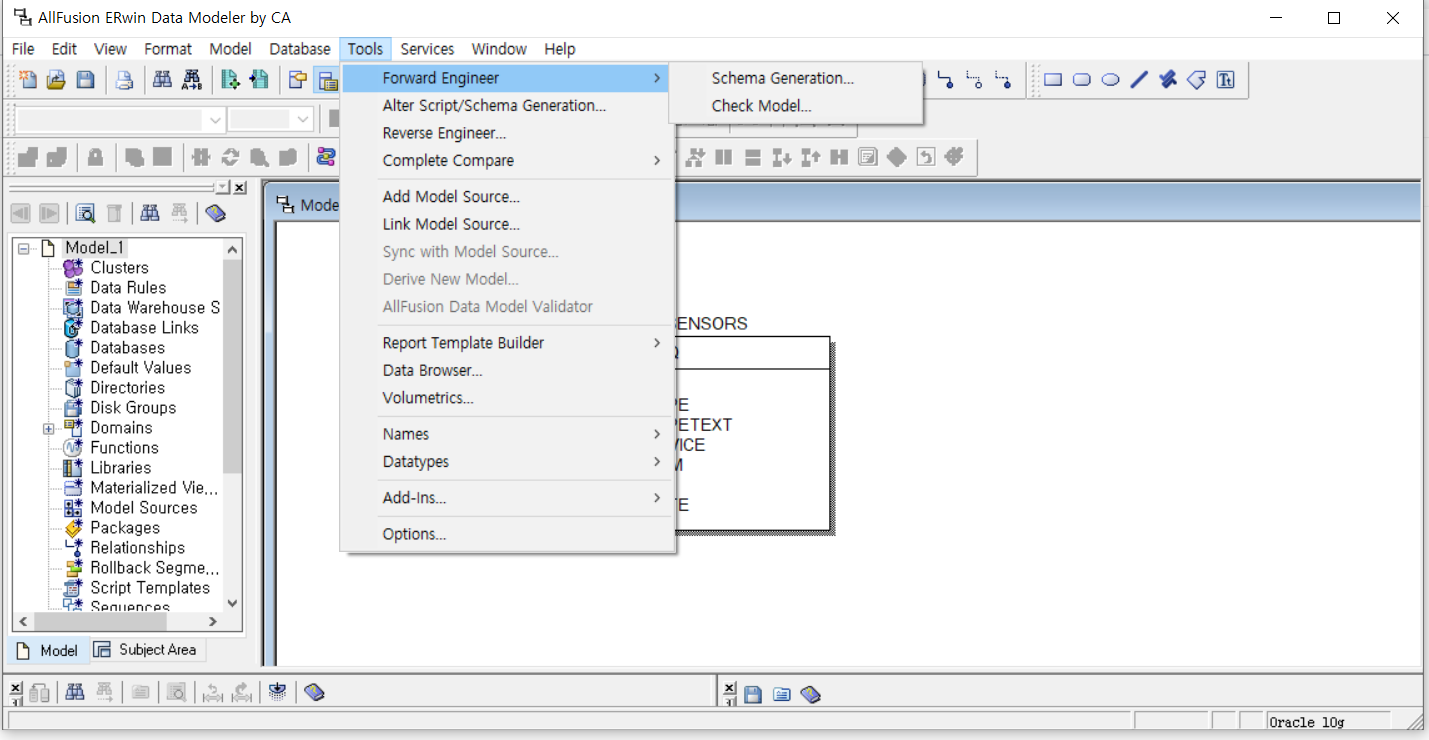
Task: Click the properties icon in explorer toolbar
Action: (x=86, y=213)
